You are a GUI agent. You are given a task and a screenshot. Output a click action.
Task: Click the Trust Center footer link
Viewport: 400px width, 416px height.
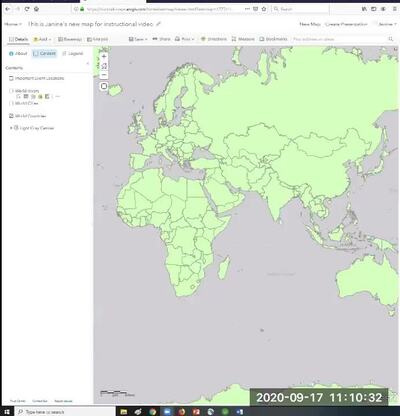coord(18,401)
